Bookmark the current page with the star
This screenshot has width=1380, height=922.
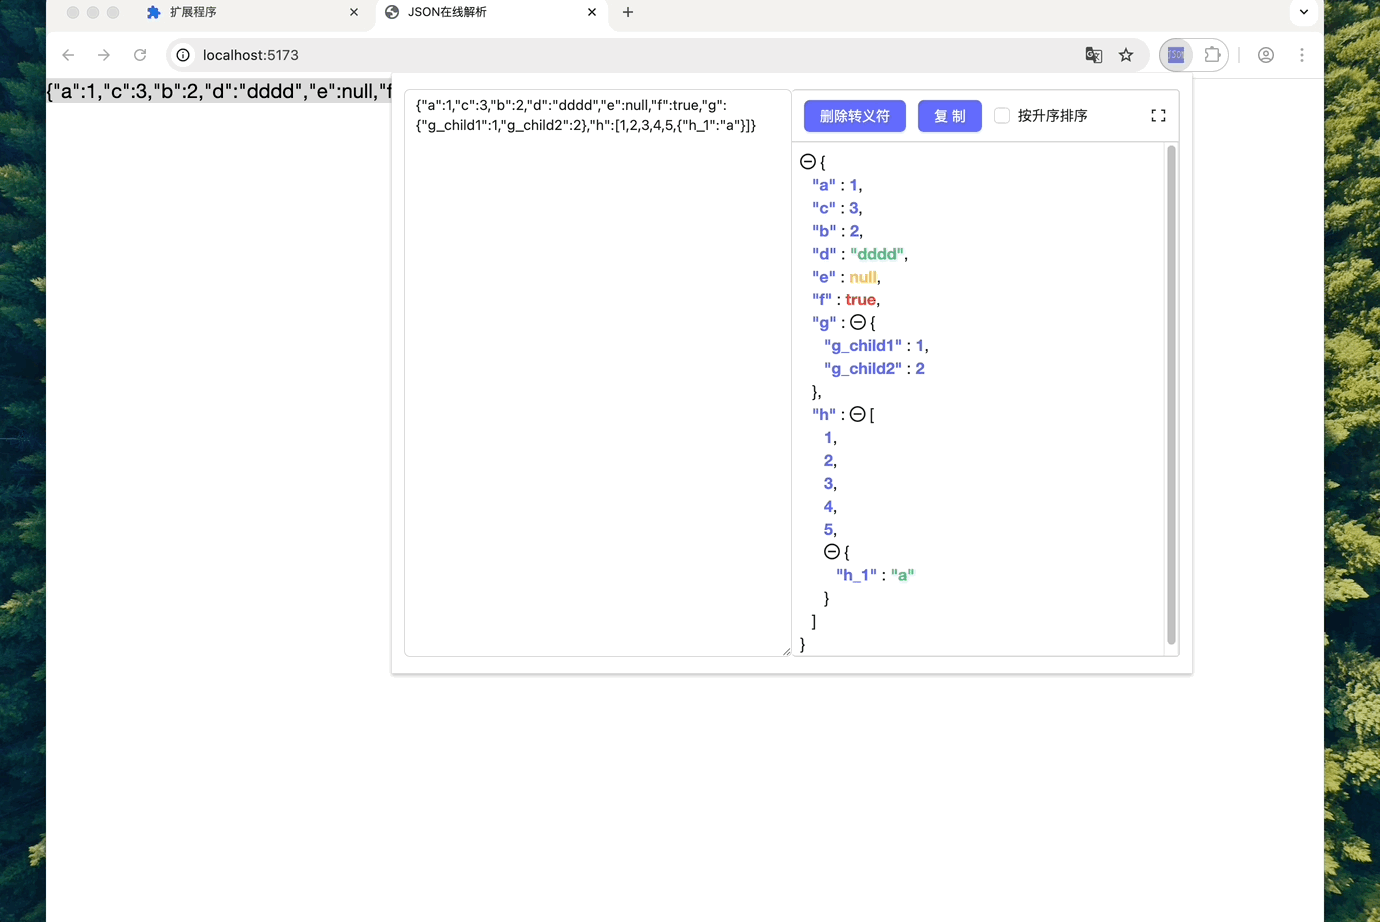[1127, 55]
